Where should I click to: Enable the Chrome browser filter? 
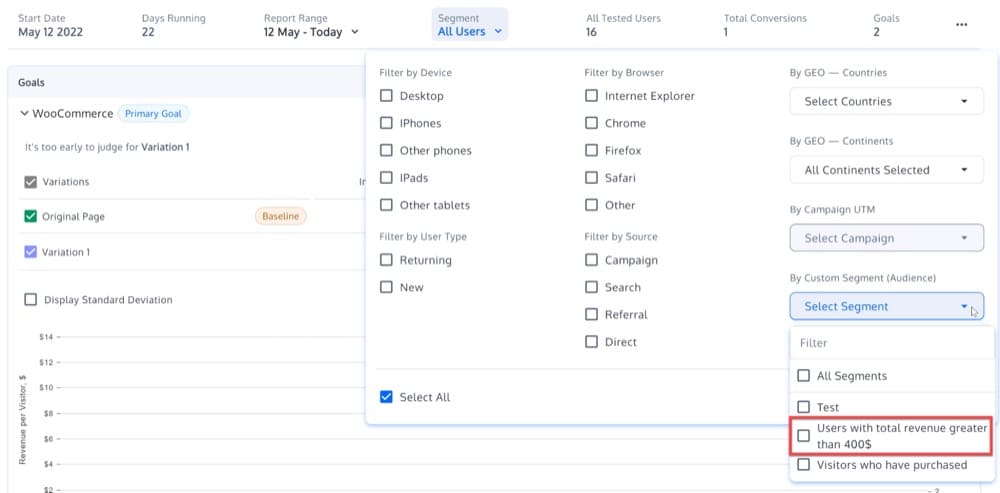point(592,124)
